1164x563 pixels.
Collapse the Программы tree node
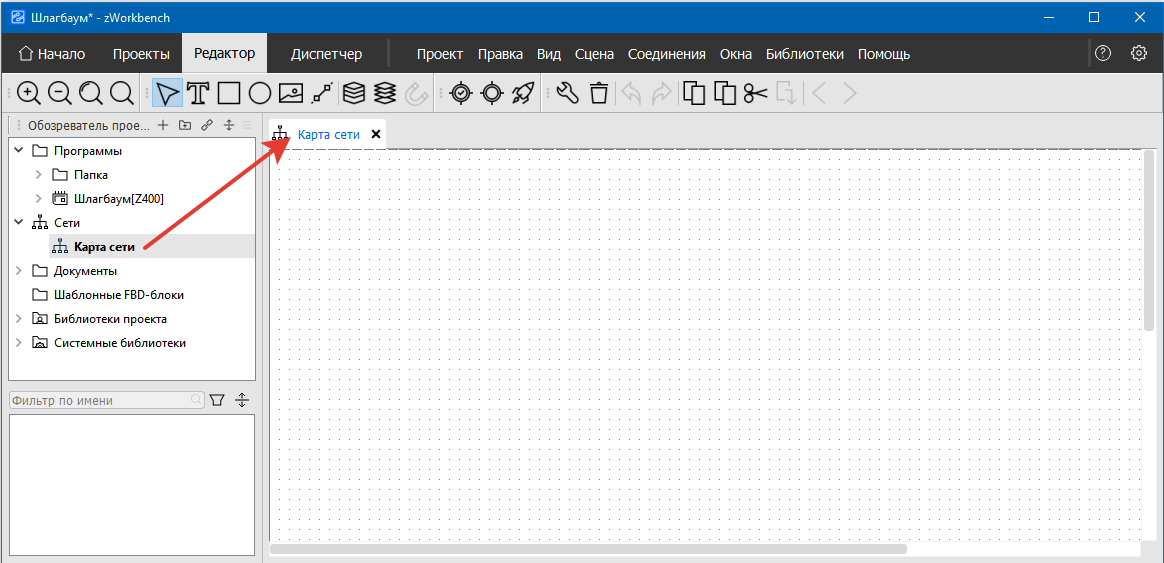[x=18, y=151]
